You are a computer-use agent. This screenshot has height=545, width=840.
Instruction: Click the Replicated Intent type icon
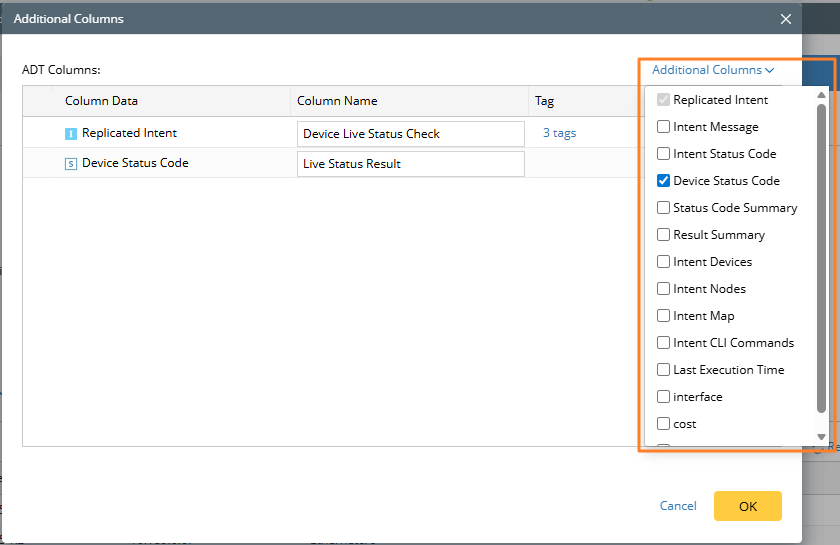click(x=71, y=134)
